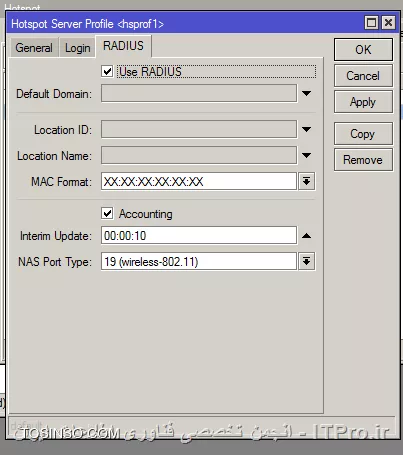Screen dimensions: 403x455
Task: Collapse the Interim Update field arrow
Action: 306,236
